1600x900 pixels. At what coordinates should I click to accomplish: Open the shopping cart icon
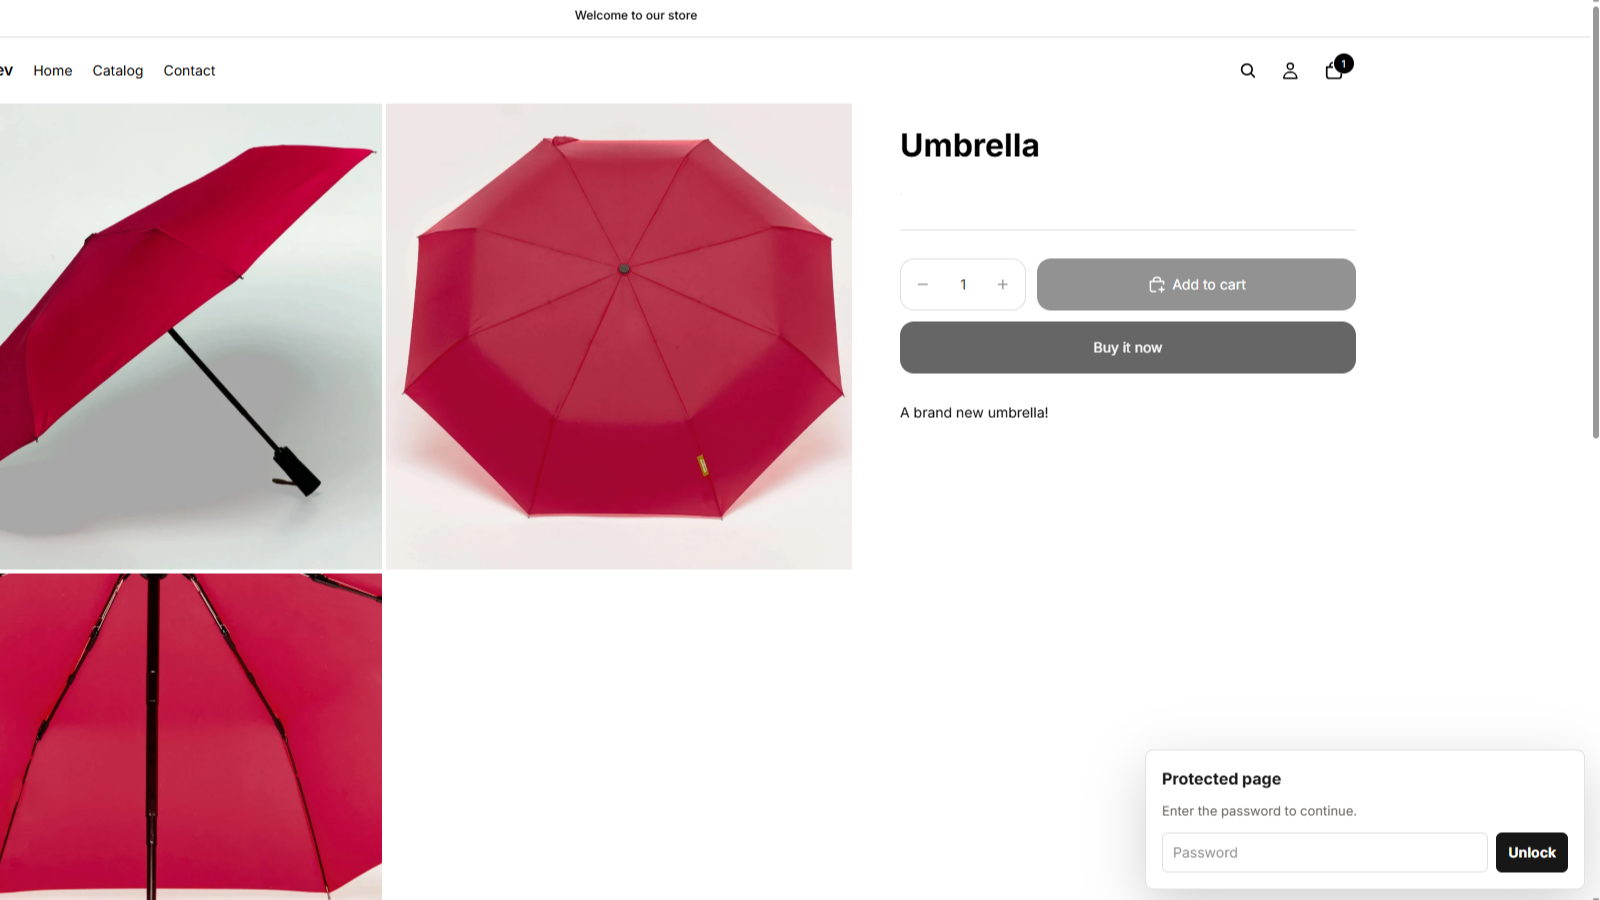tap(1333, 71)
